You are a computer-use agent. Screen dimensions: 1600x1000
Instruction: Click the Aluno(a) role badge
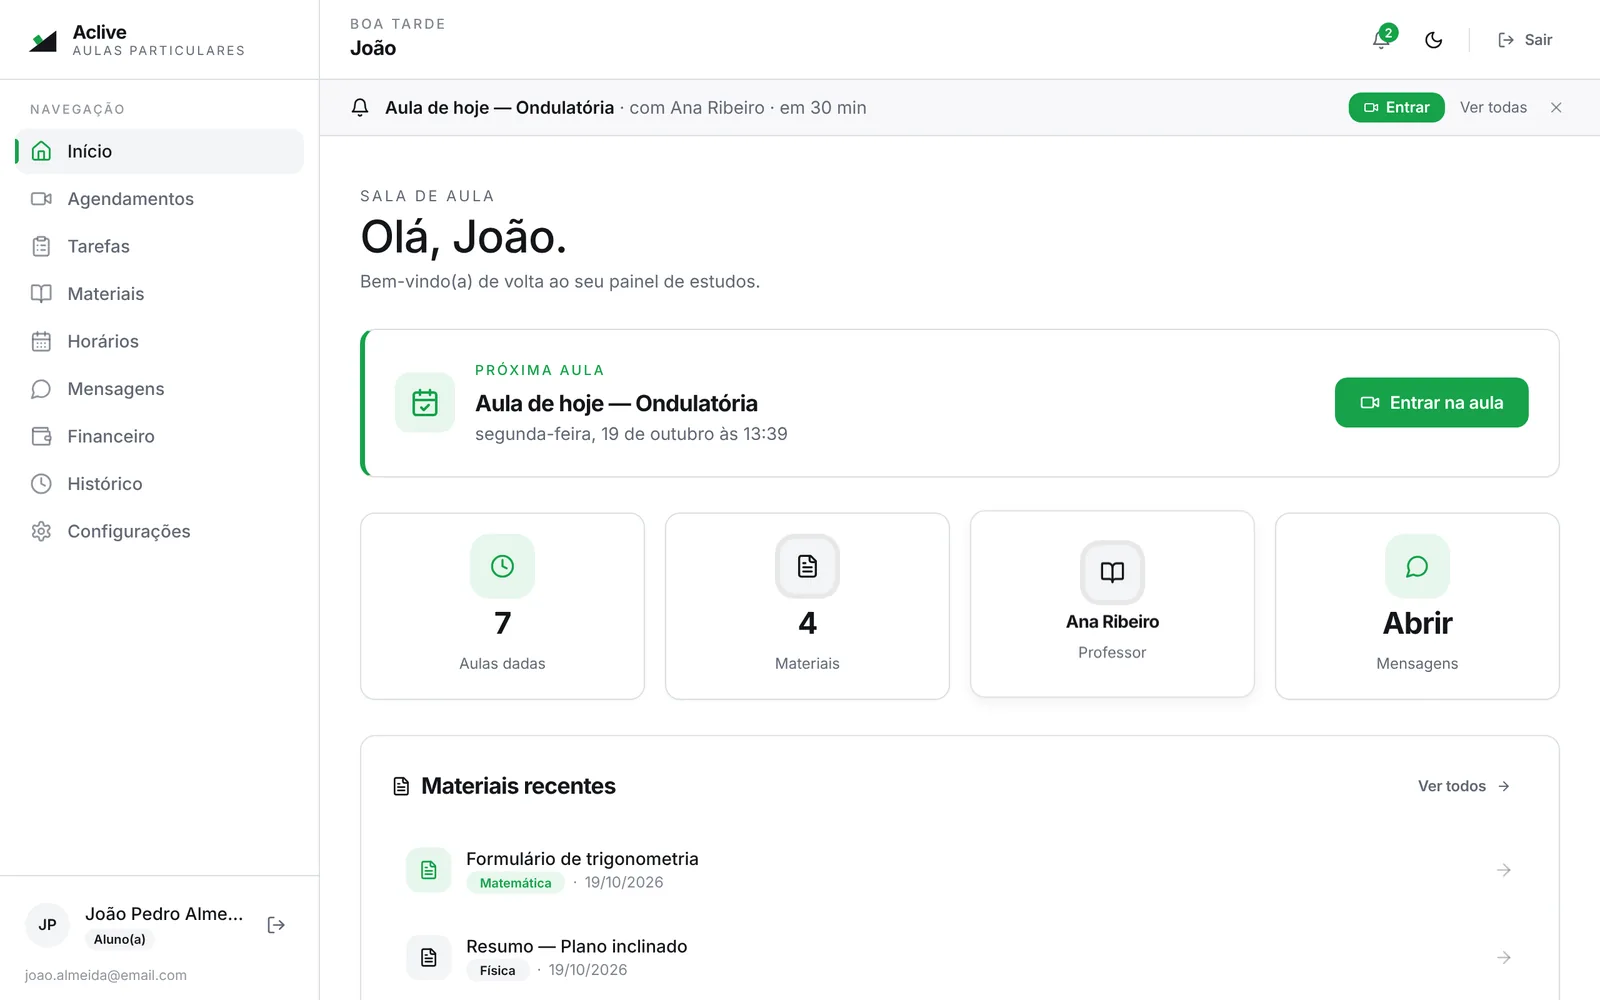tap(120, 939)
